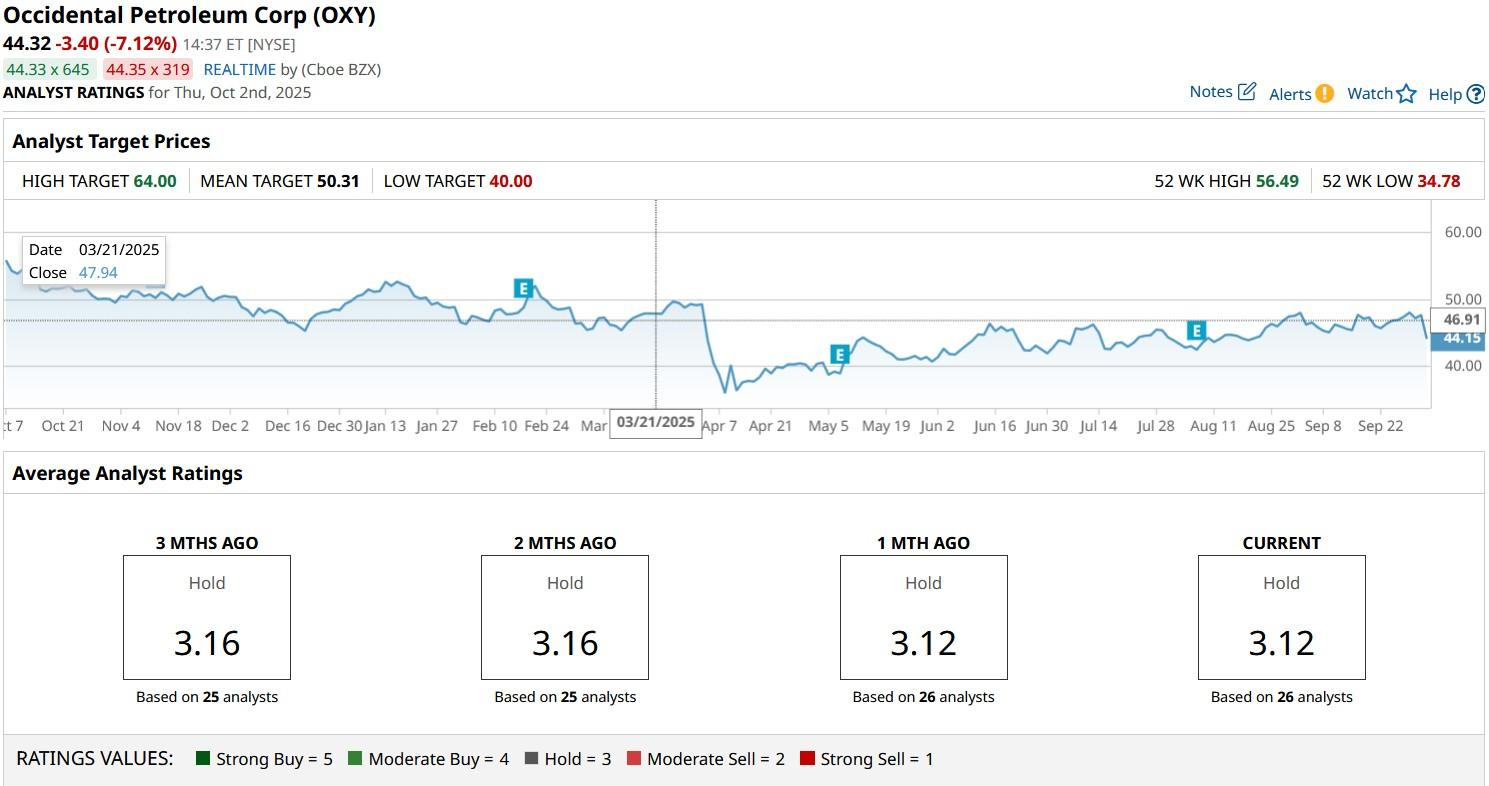Click the Sep 22 date on chart axis
The height and width of the screenshot is (786, 1489).
click(x=1380, y=426)
